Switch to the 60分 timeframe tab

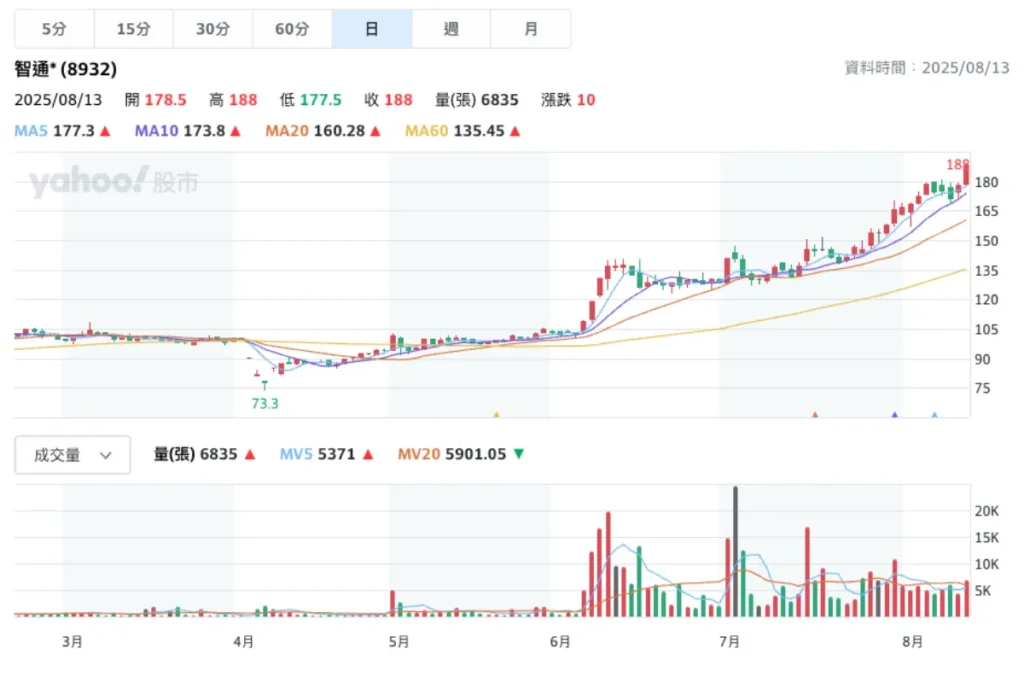(x=292, y=29)
